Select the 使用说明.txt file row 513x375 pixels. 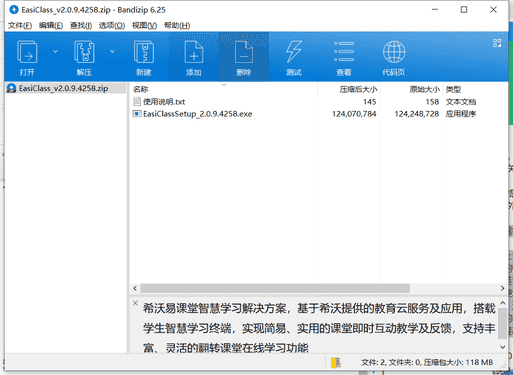pyautogui.click(x=318, y=102)
